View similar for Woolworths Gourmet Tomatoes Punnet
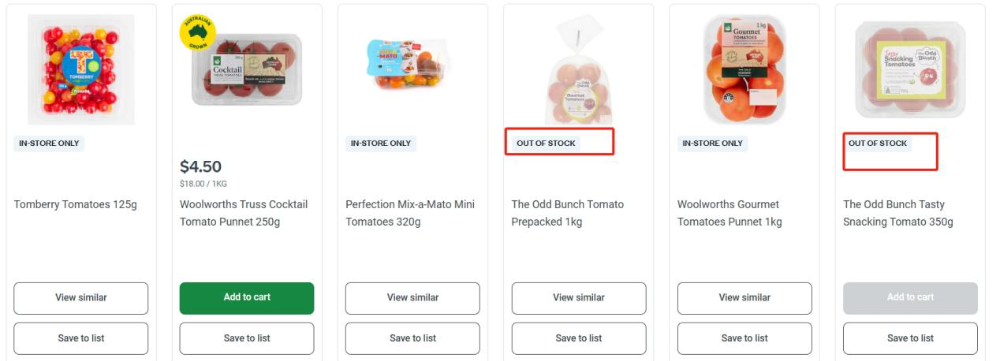Screen dimensions: 1000x361 pos(744,298)
